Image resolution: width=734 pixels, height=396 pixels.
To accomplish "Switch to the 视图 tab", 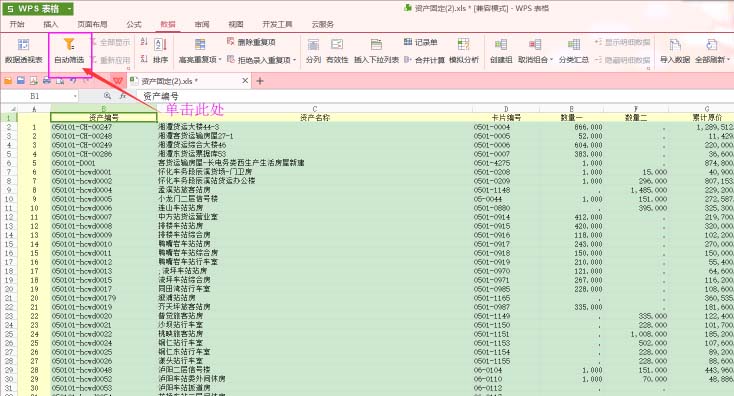I will (236, 24).
